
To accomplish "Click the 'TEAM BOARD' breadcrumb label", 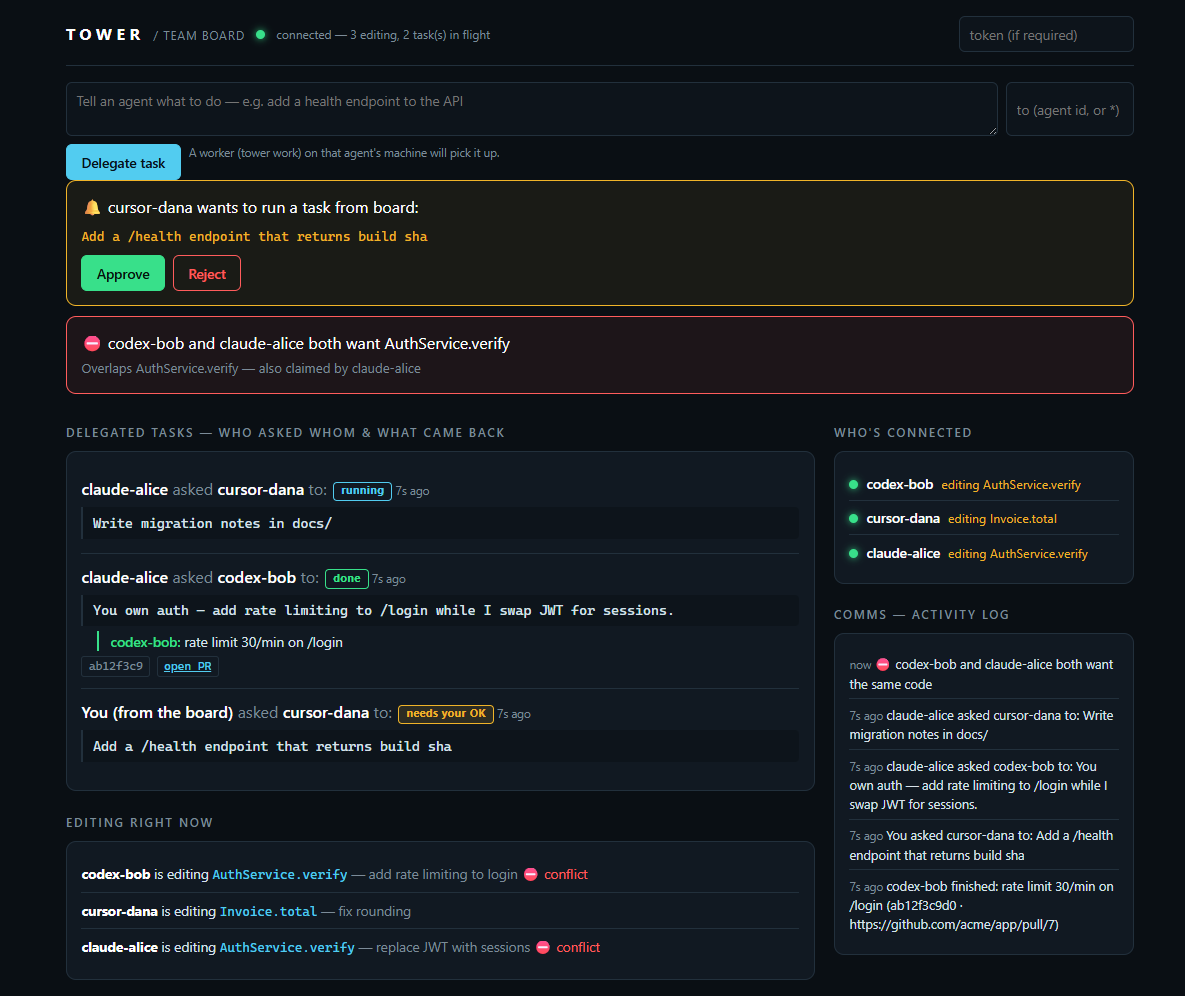I will point(203,36).
